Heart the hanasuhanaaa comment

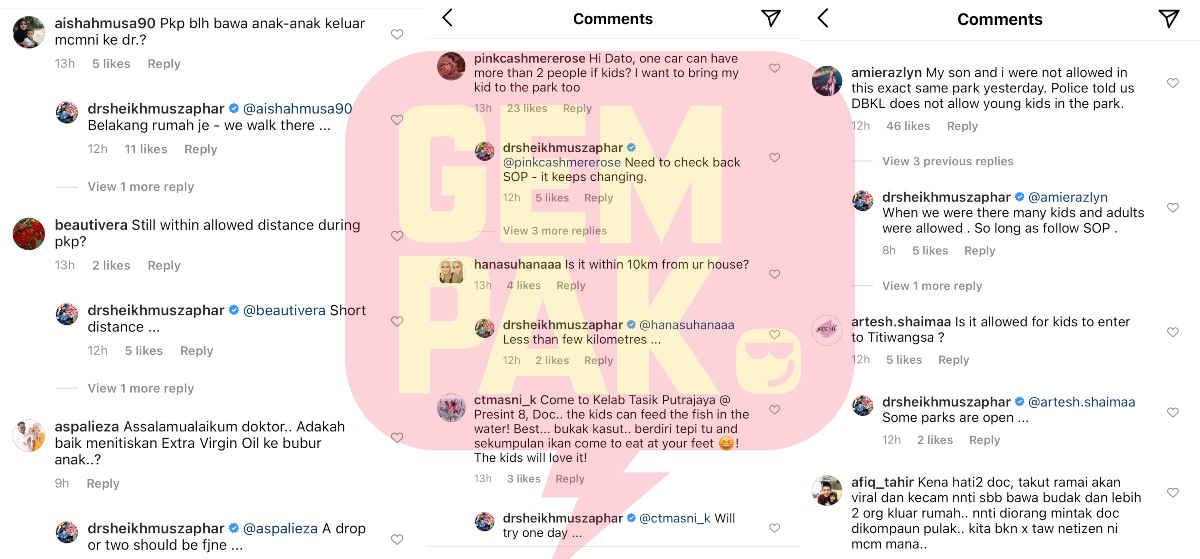(774, 274)
